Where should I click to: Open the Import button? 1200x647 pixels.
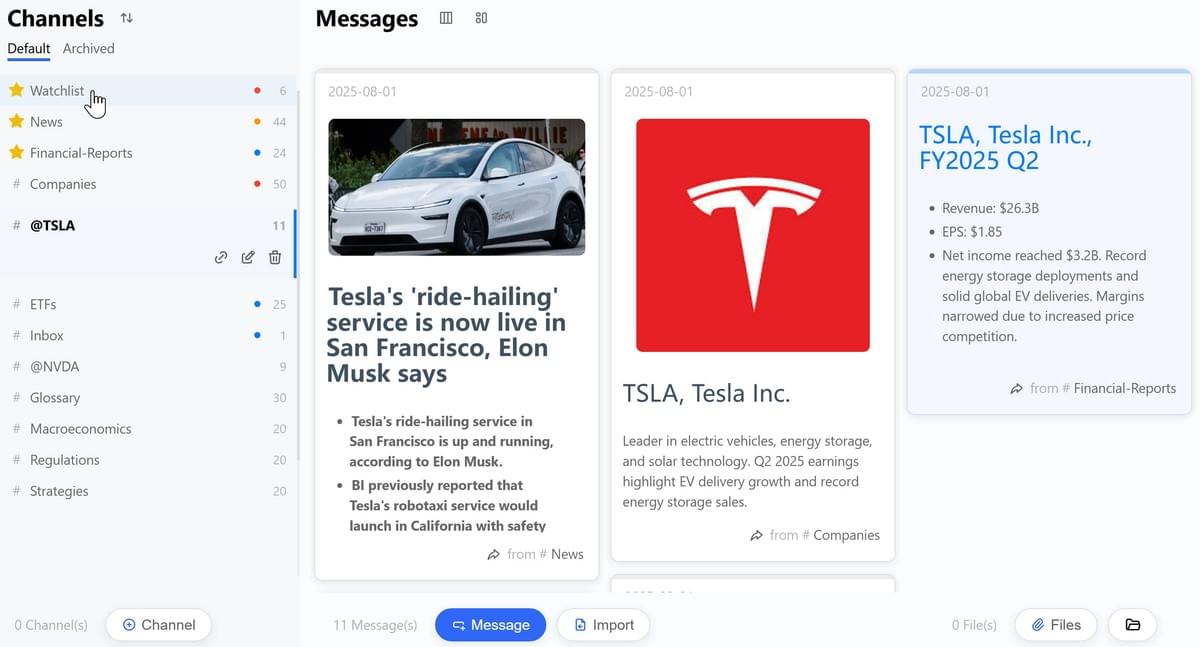point(604,625)
